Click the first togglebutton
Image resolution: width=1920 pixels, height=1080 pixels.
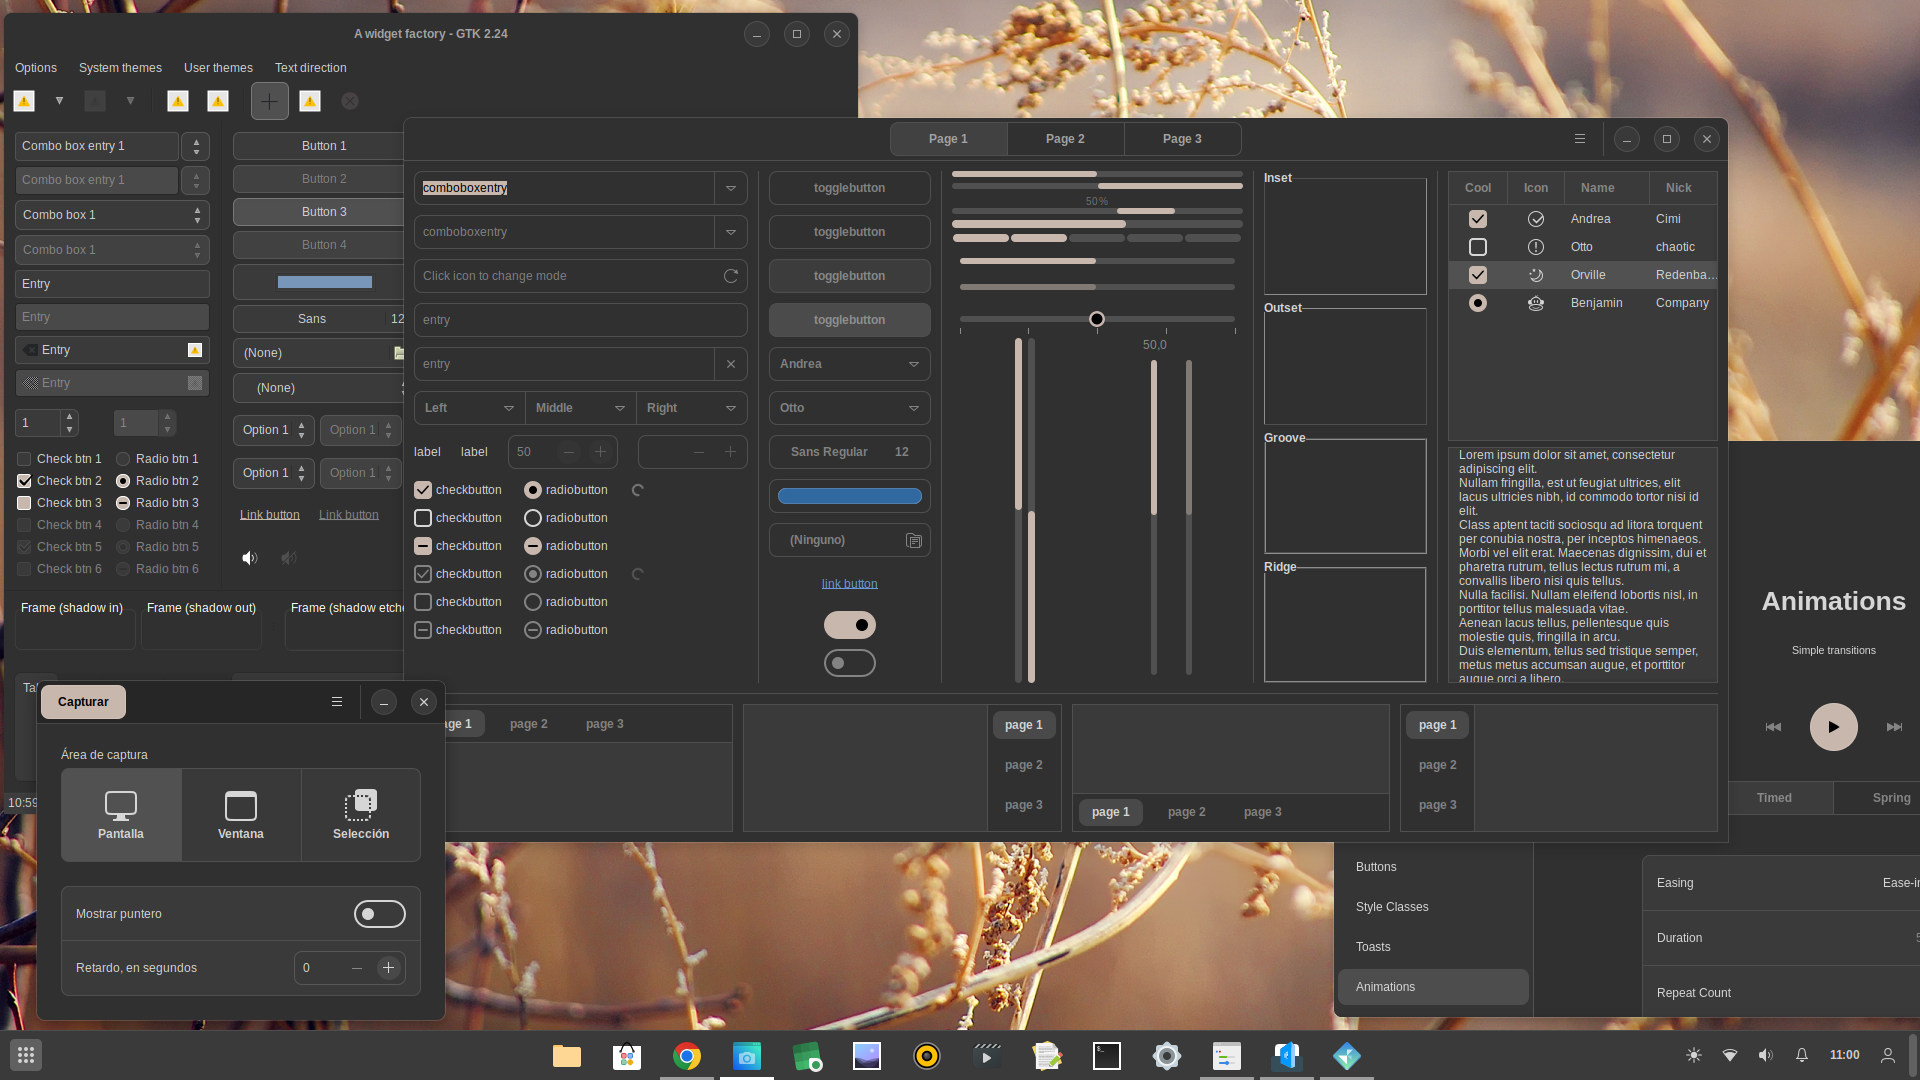tap(850, 188)
